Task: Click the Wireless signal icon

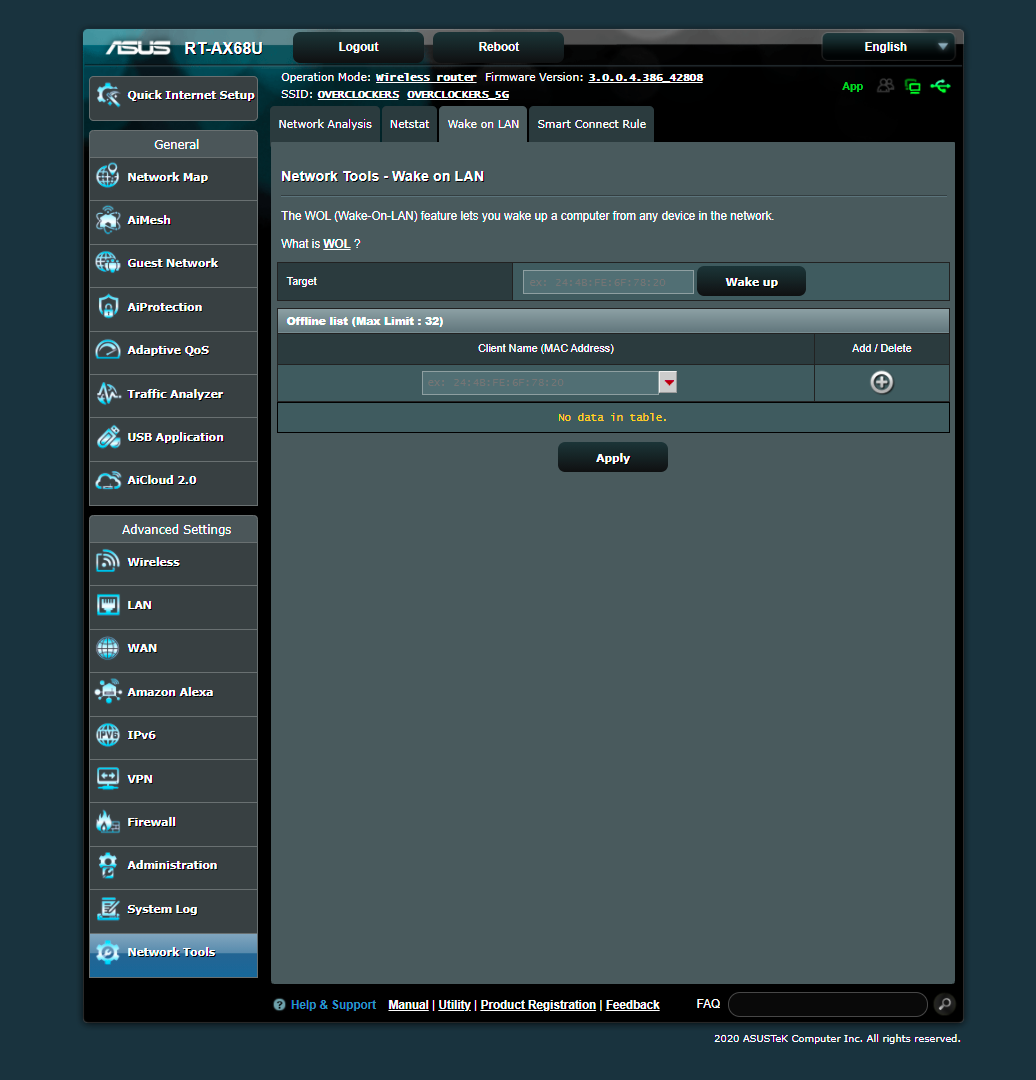Action: point(108,561)
